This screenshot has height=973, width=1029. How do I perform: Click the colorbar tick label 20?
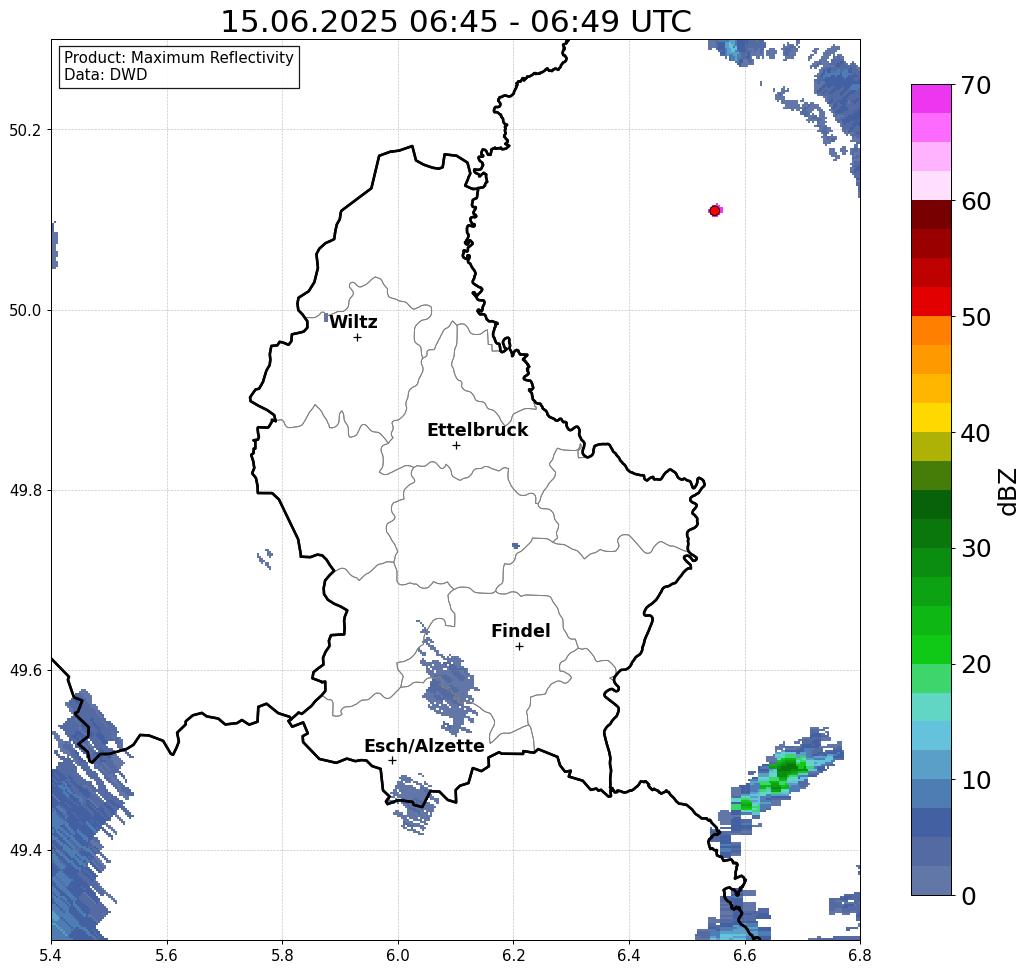coord(976,664)
